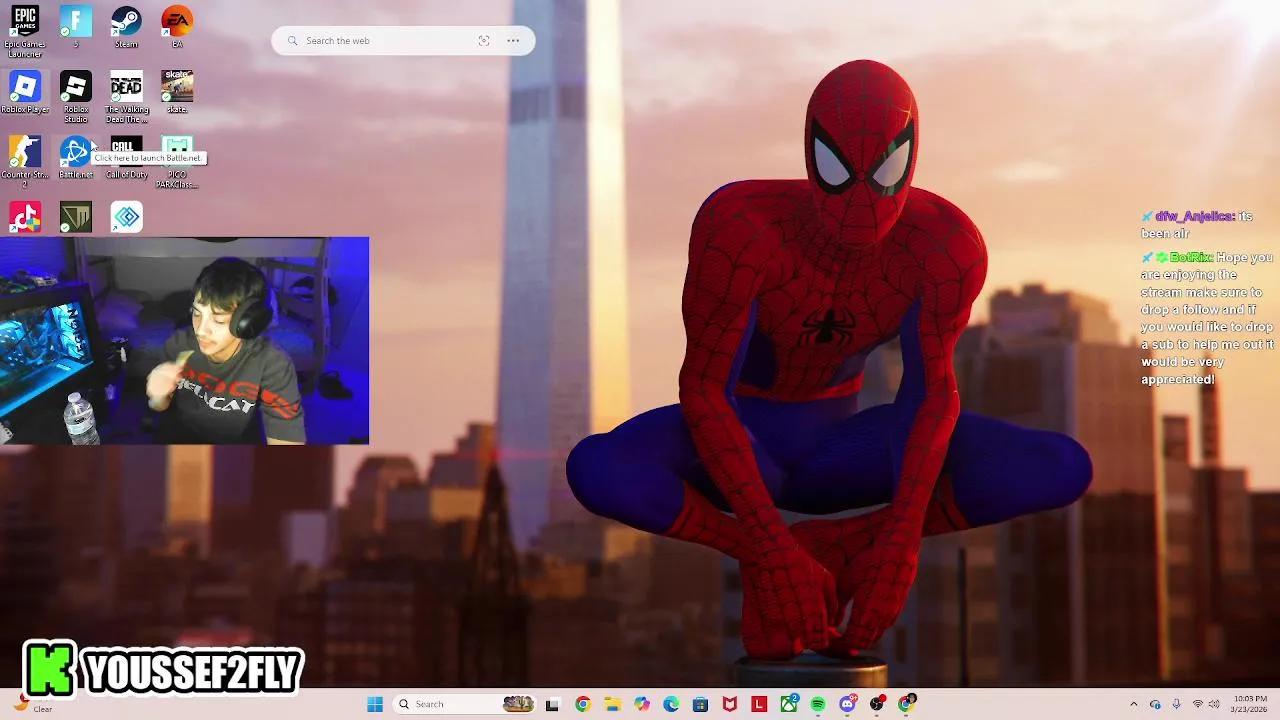Open the clock showing 10:03 PM
Image resolution: width=1280 pixels, height=720 pixels.
coord(1250,704)
